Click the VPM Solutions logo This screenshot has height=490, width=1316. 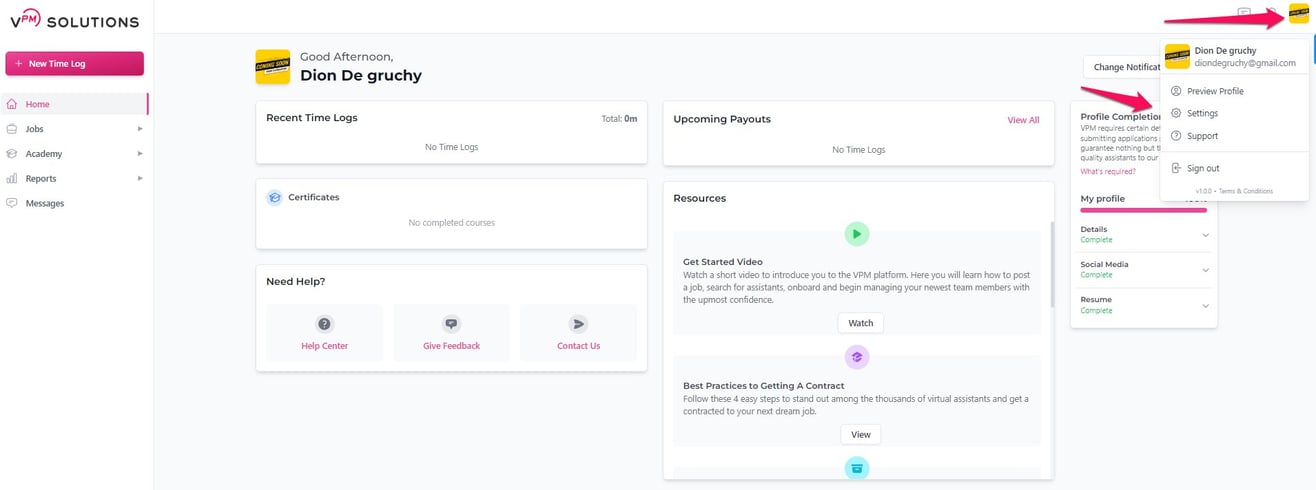point(74,21)
